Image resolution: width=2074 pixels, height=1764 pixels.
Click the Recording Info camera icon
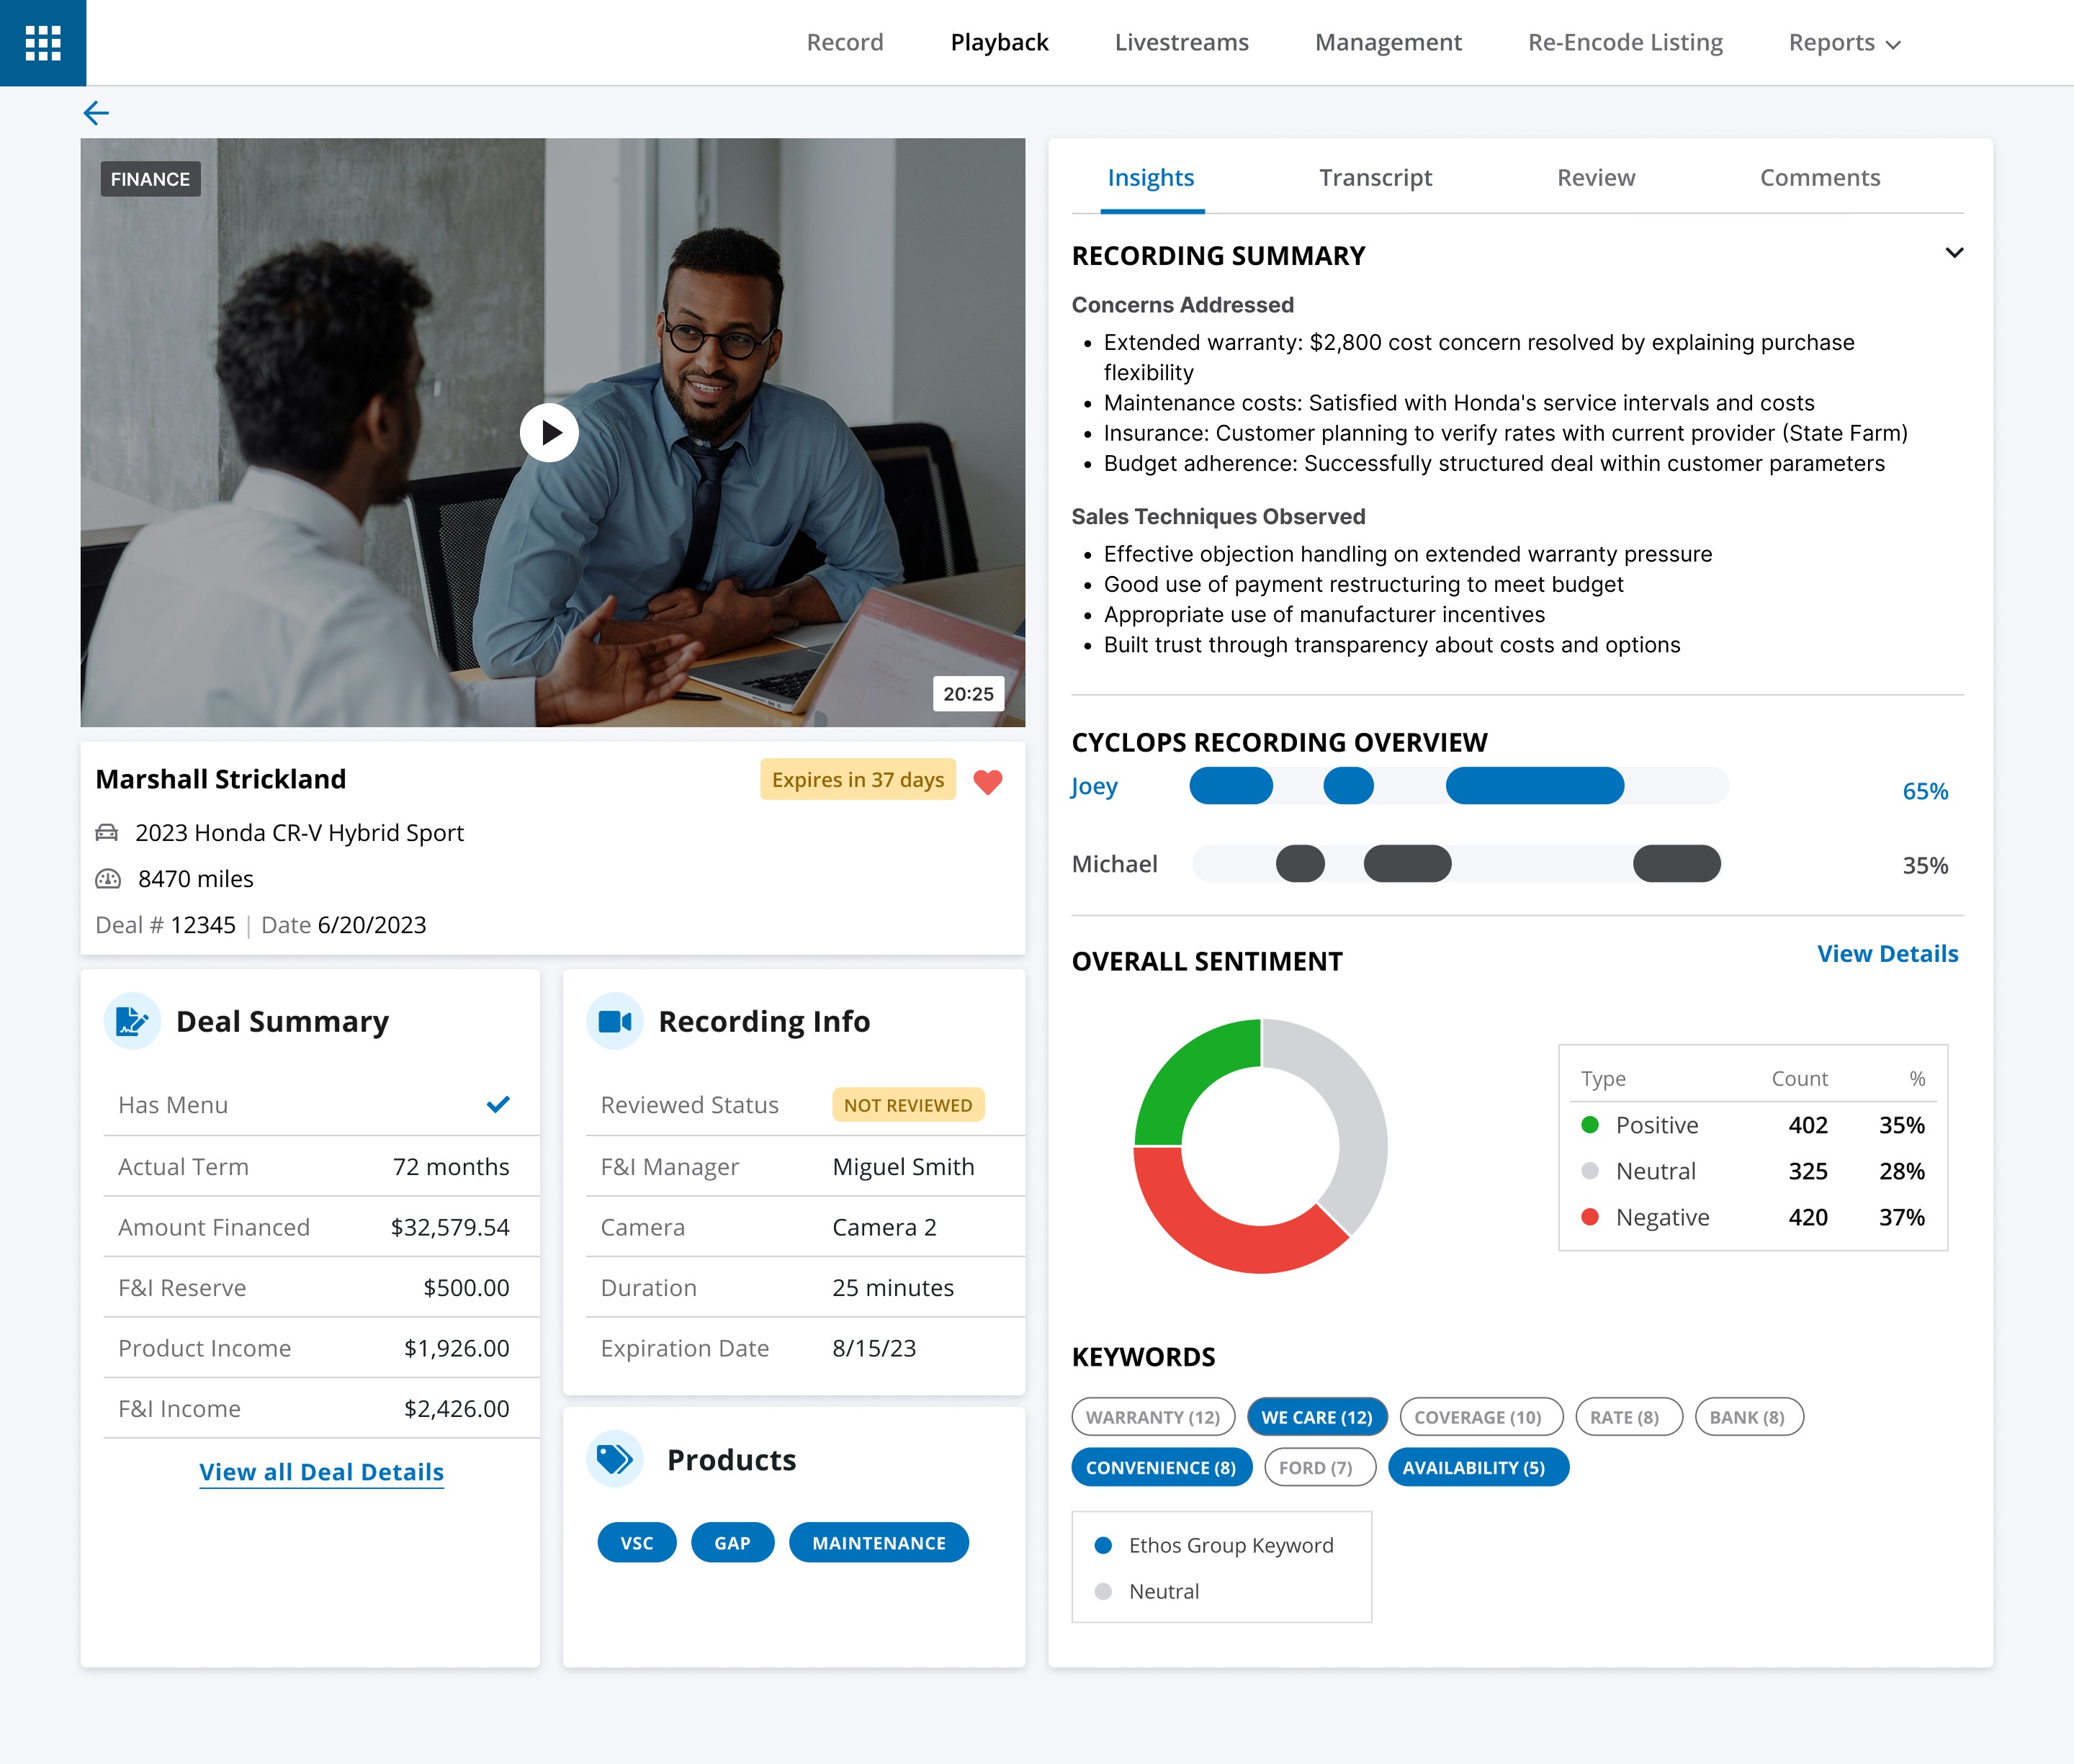click(614, 1021)
